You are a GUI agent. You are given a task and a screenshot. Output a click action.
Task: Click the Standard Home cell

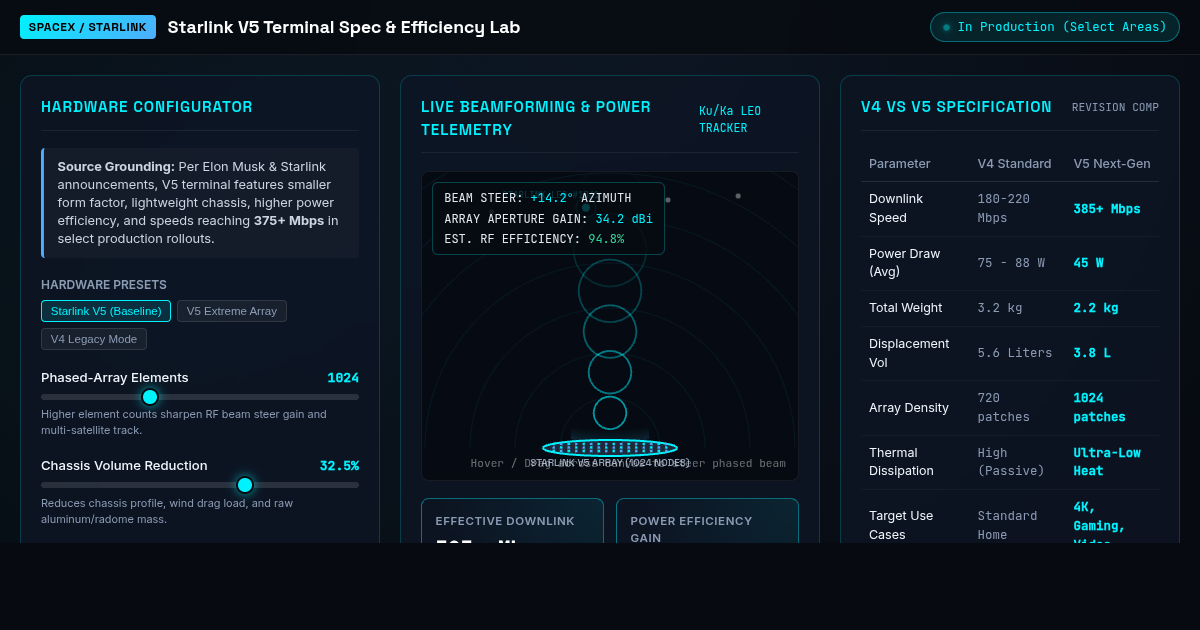click(x=1007, y=525)
